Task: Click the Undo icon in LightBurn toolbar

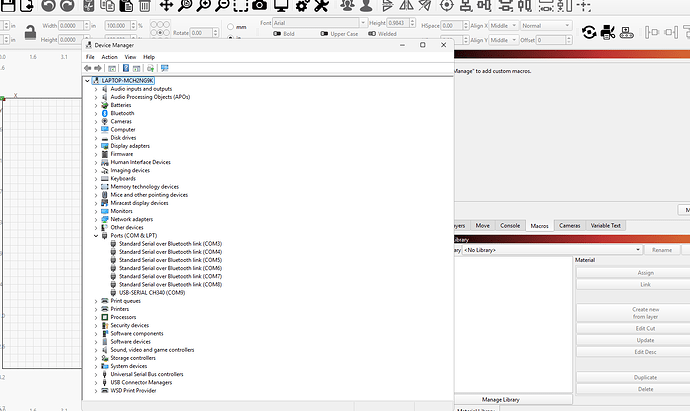Action: [x=48, y=6]
